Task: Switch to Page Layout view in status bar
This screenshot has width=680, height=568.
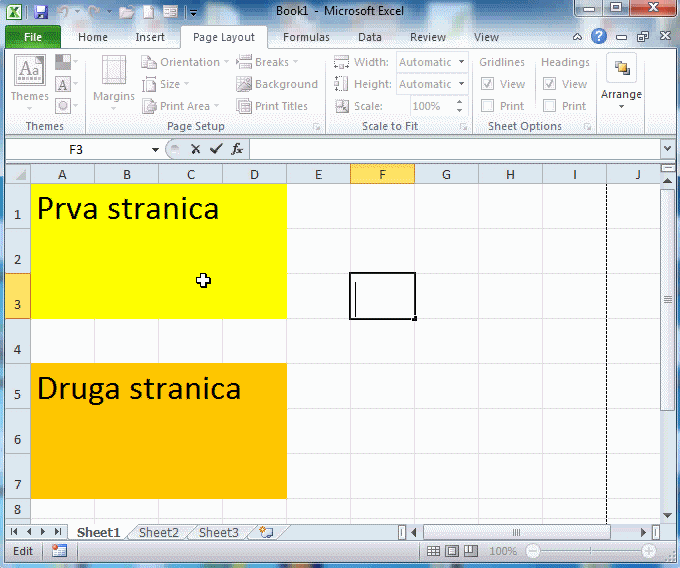Action: (x=451, y=551)
